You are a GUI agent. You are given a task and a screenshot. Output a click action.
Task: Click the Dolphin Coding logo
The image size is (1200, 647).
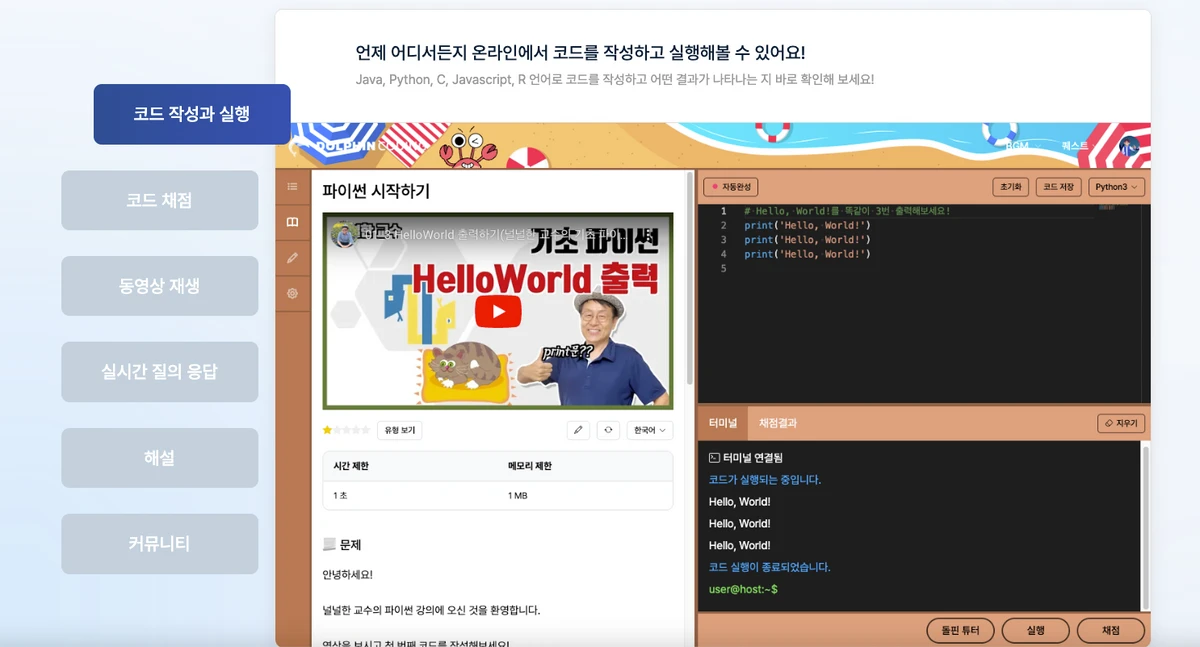point(358,146)
